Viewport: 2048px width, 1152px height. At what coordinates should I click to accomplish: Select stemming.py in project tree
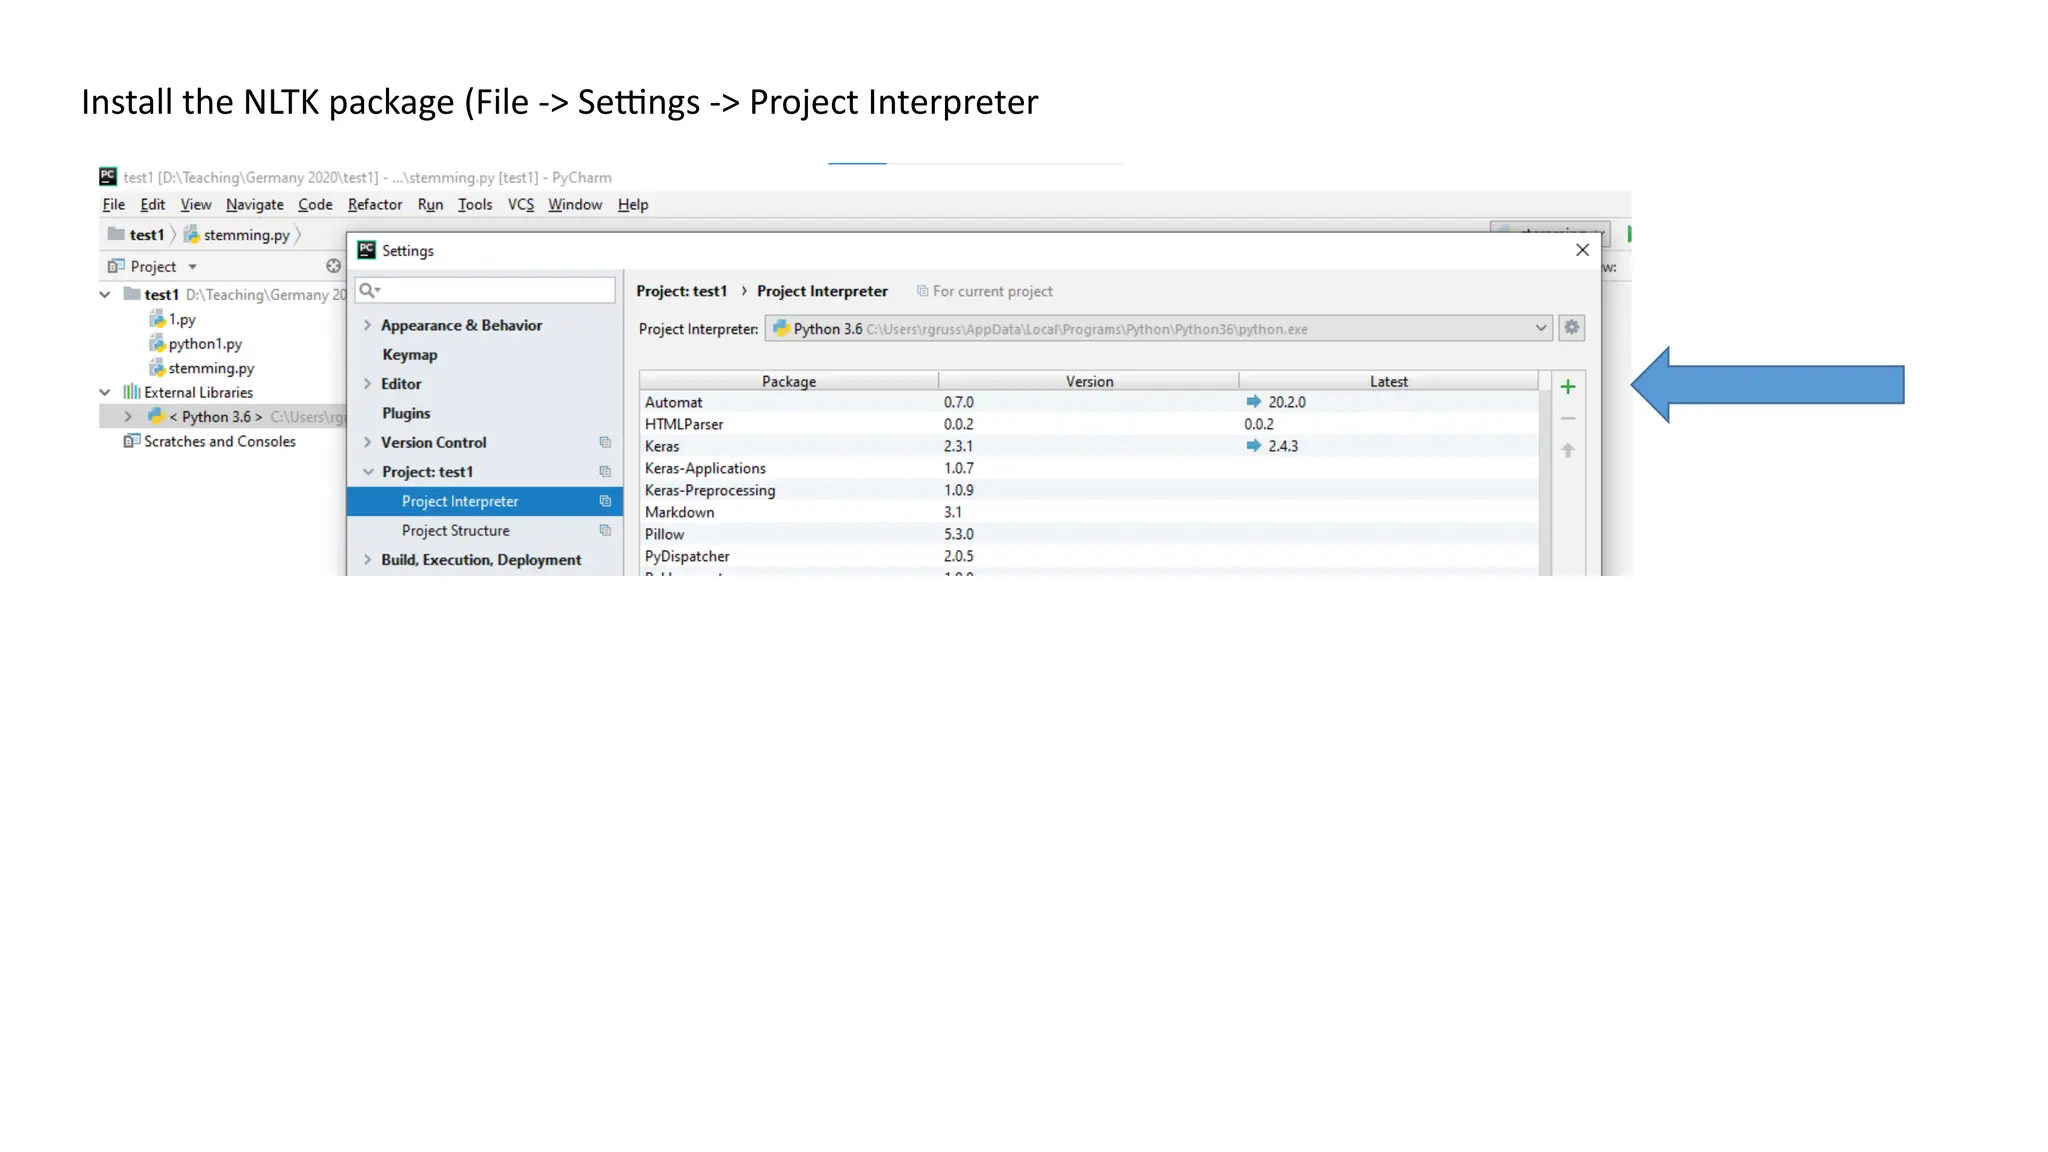click(x=211, y=368)
